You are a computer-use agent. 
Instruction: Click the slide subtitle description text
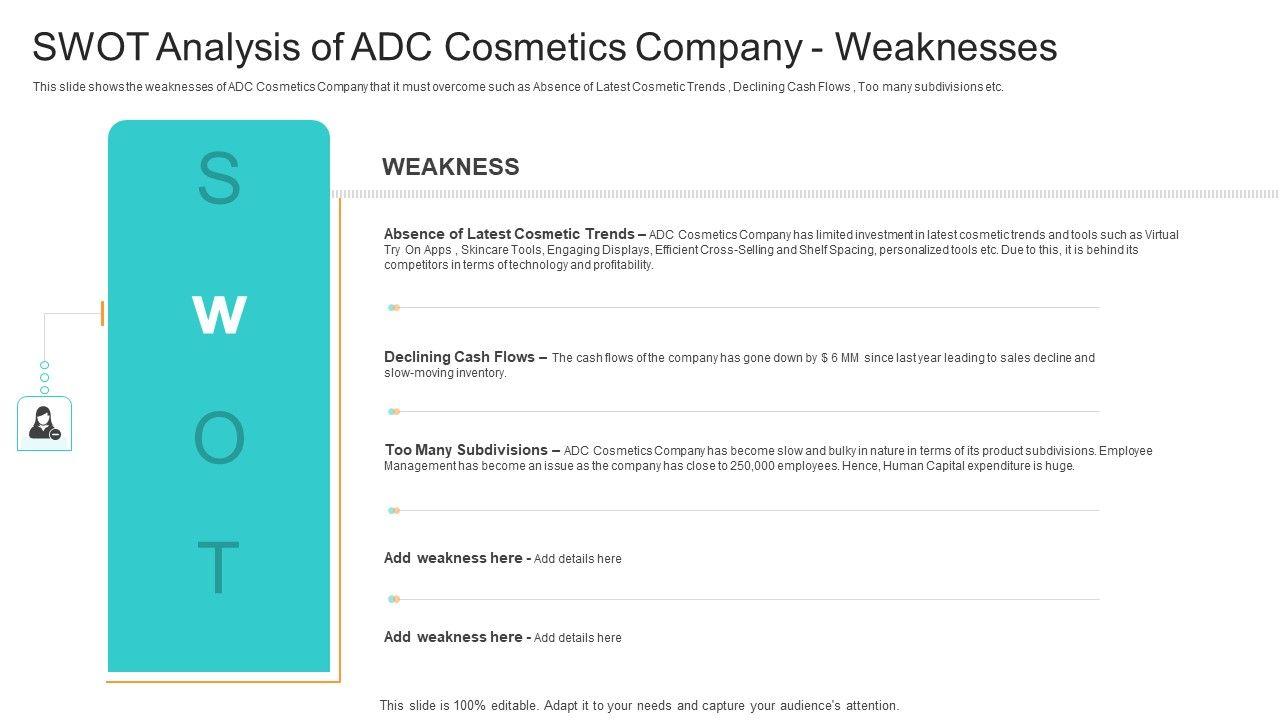coord(518,87)
